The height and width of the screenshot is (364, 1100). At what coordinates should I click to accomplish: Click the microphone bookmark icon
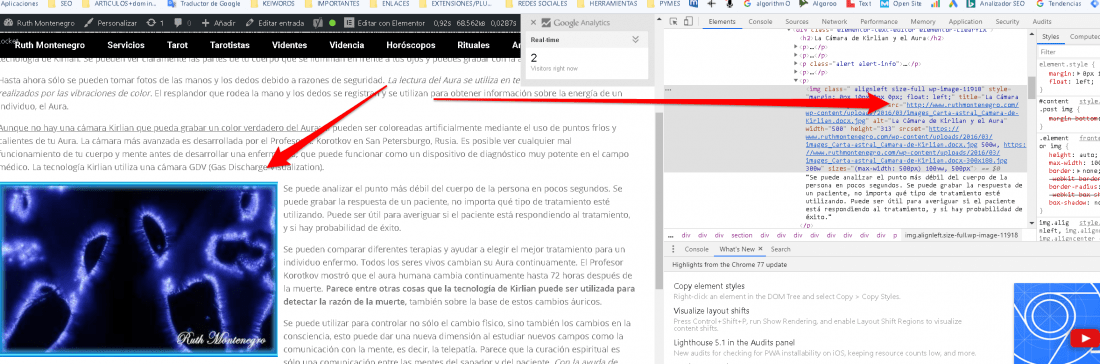(x=730, y=4)
